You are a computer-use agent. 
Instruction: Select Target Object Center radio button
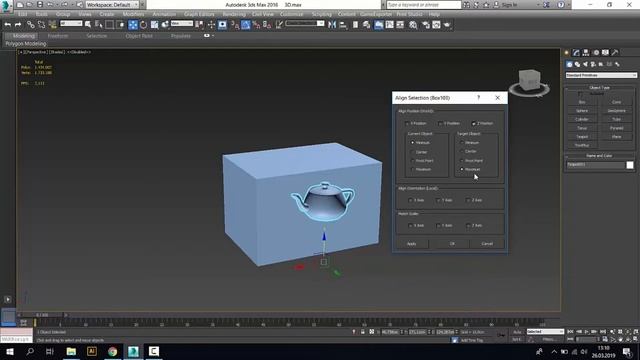462,151
